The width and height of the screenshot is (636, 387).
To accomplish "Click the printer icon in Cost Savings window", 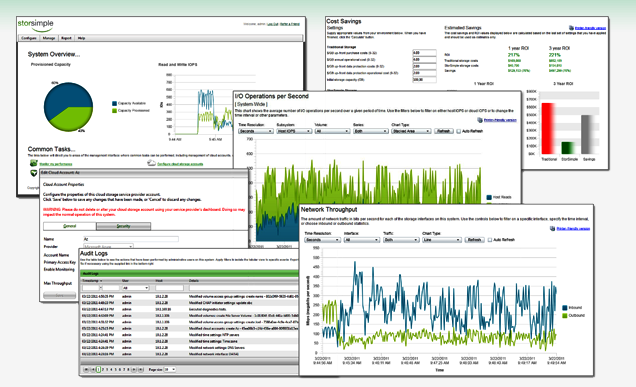I will (x=572, y=28).
